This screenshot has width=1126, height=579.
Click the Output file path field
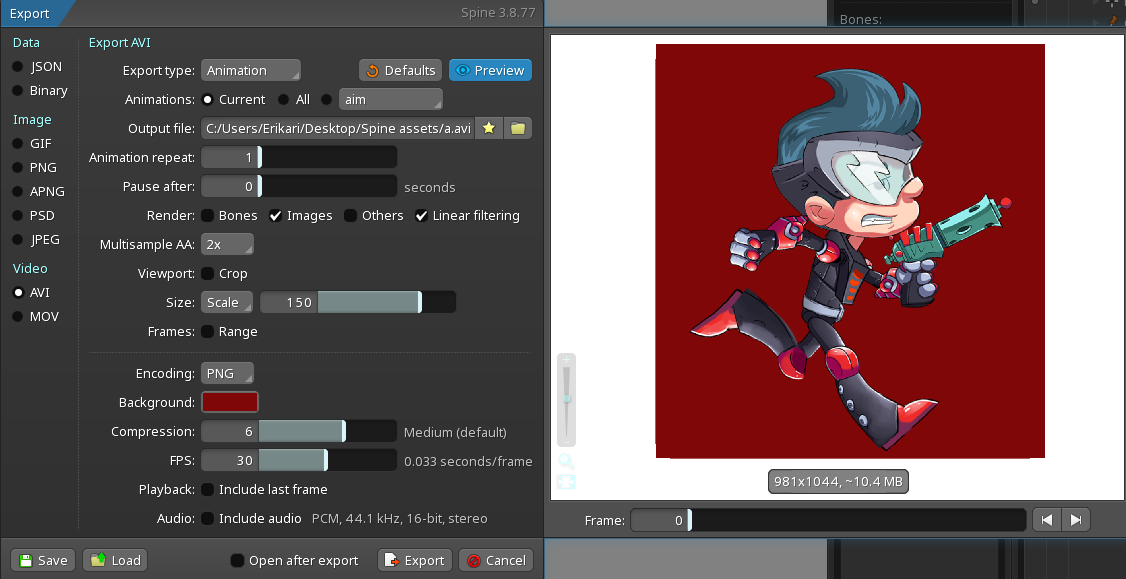click(x=338, y=129)
